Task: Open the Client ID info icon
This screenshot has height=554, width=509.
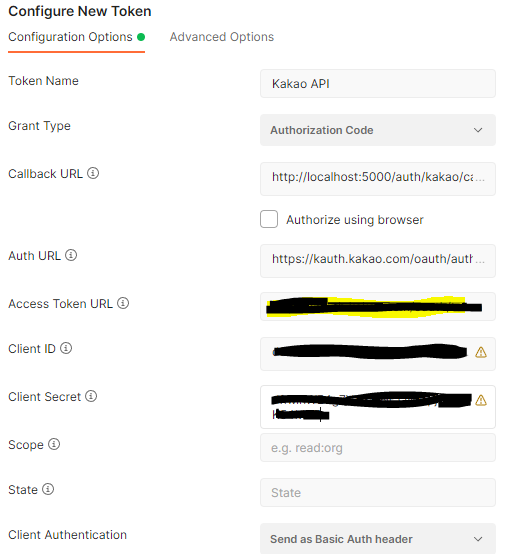Action: [66, 348]
